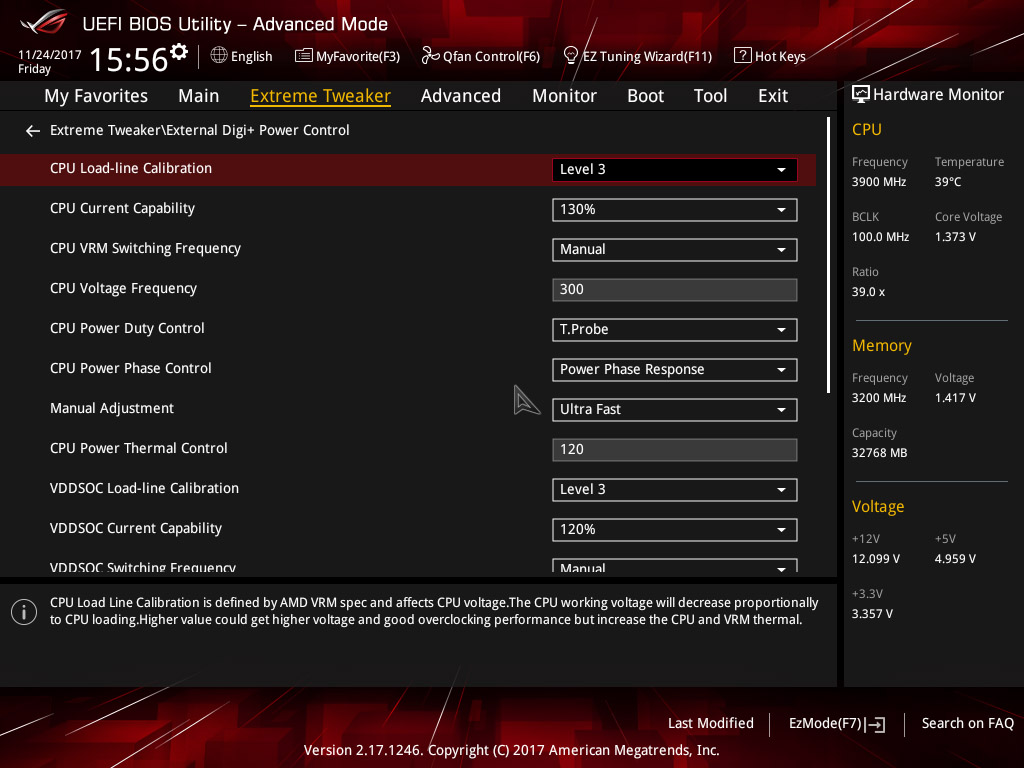Switch to EzMode(F7)
Screen dimensions: 1024x768
pyautogui.click(x=837, y=724)
